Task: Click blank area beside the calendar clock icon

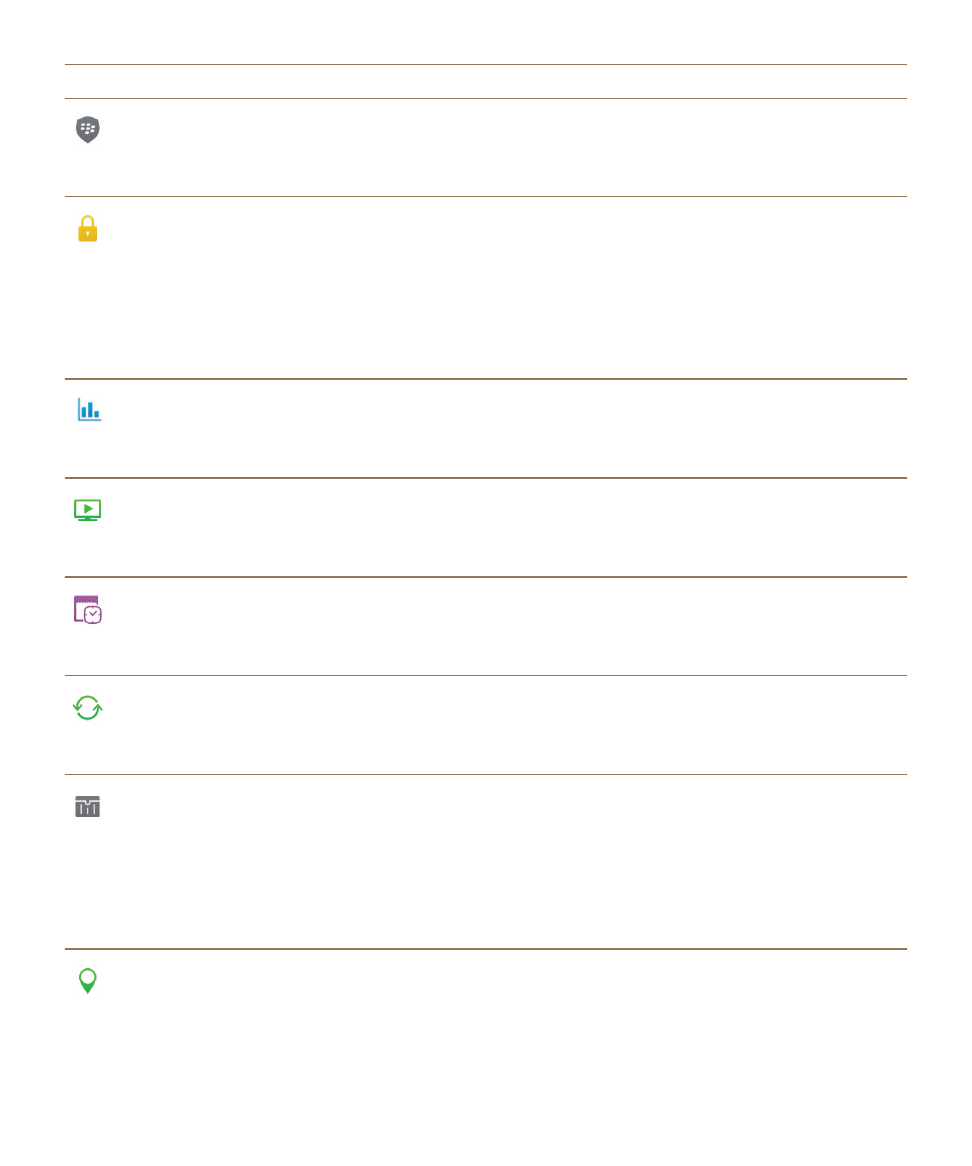Action: (506, 626)
